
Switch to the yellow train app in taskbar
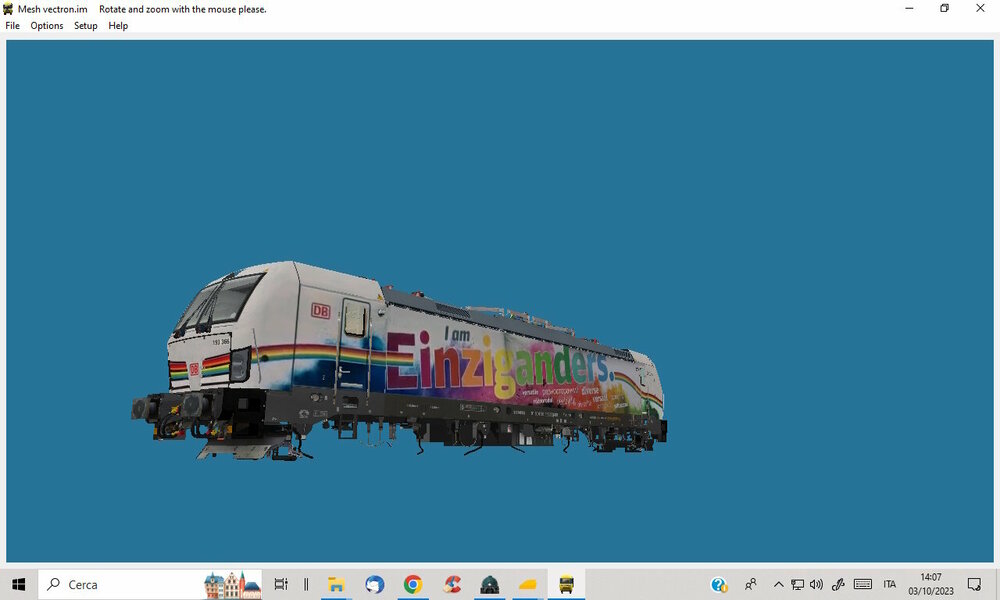click(x=566, y=584)
